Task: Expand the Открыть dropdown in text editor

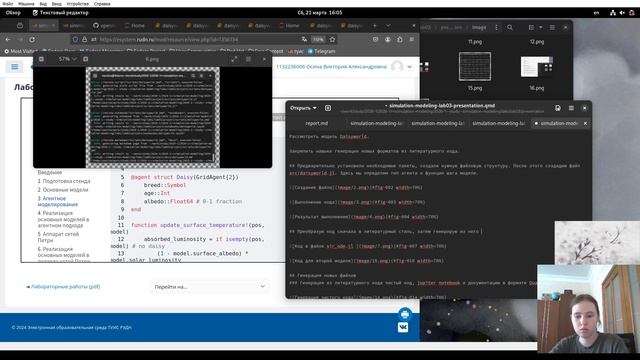Action: tap(303, 108)
